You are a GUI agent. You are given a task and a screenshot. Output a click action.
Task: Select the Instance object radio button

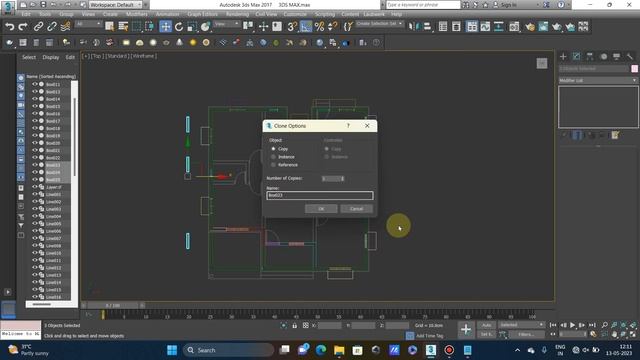[273, 157]
